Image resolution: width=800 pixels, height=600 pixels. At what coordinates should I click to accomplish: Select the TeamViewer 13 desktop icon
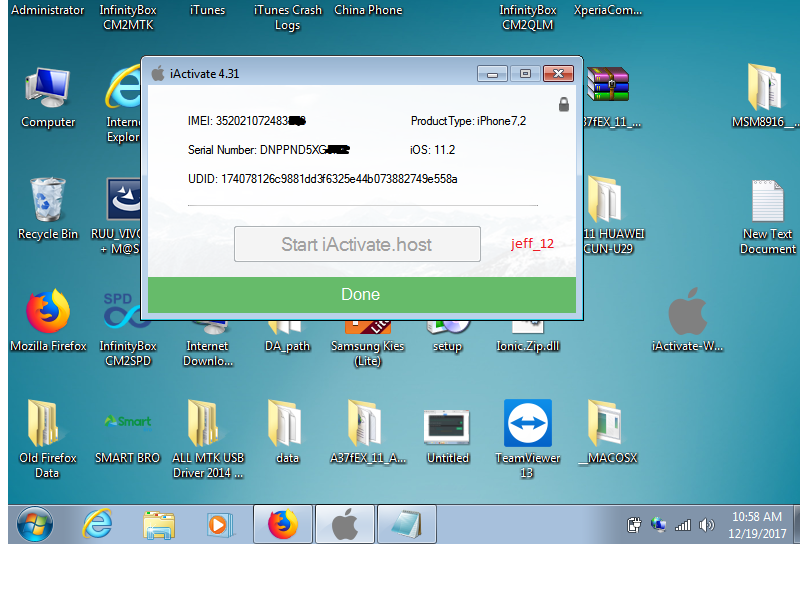tap(528, 438)
